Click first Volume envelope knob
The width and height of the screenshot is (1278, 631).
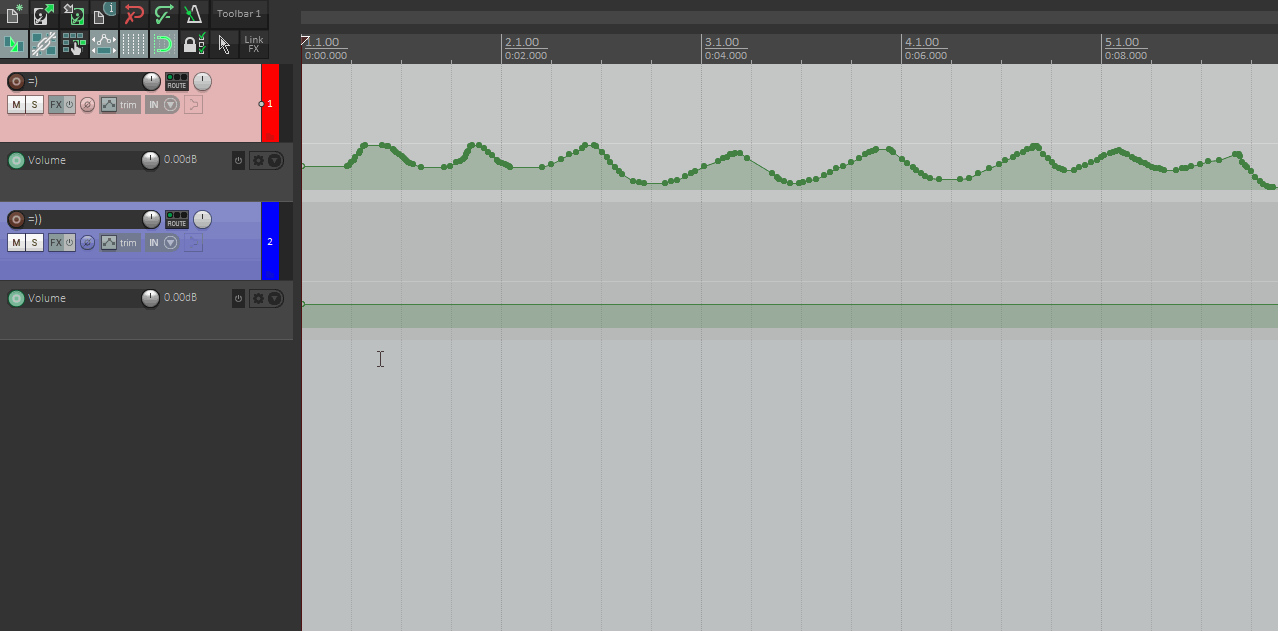click(150, 160)
